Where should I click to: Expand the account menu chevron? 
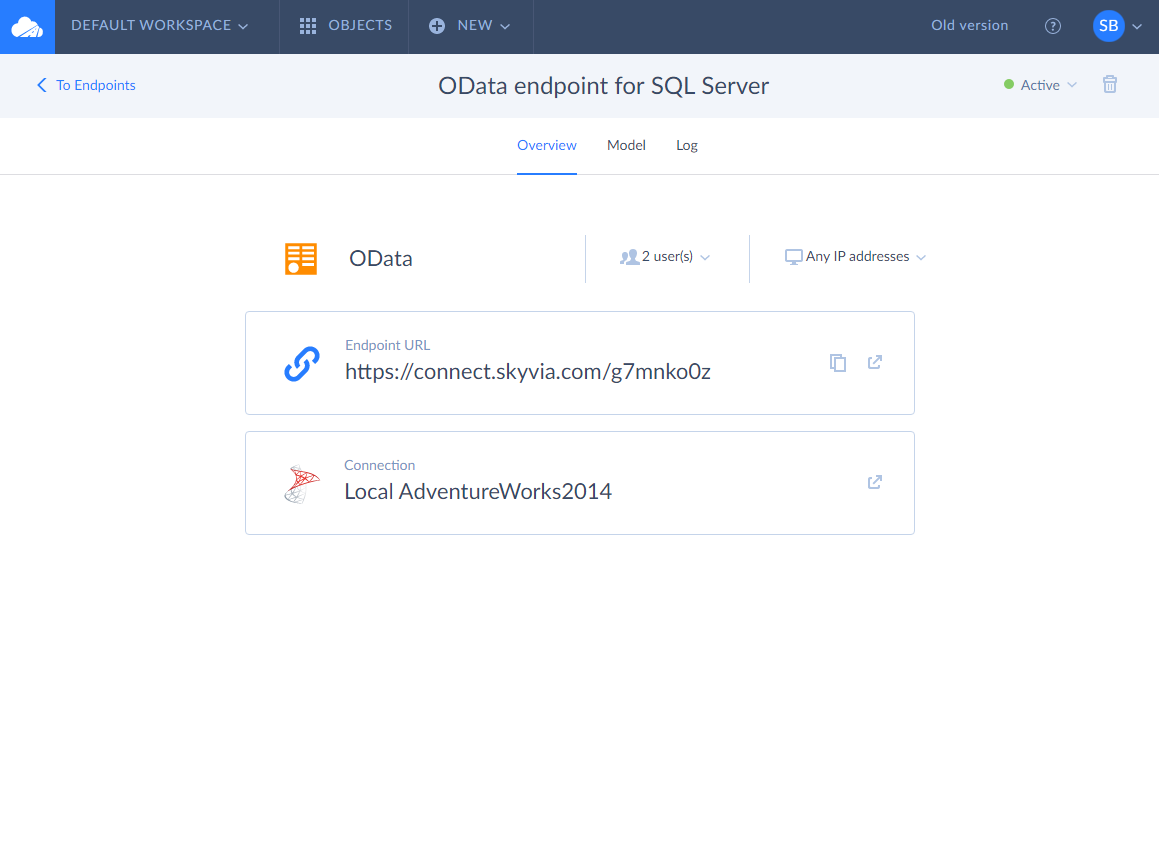point(1138,27)
